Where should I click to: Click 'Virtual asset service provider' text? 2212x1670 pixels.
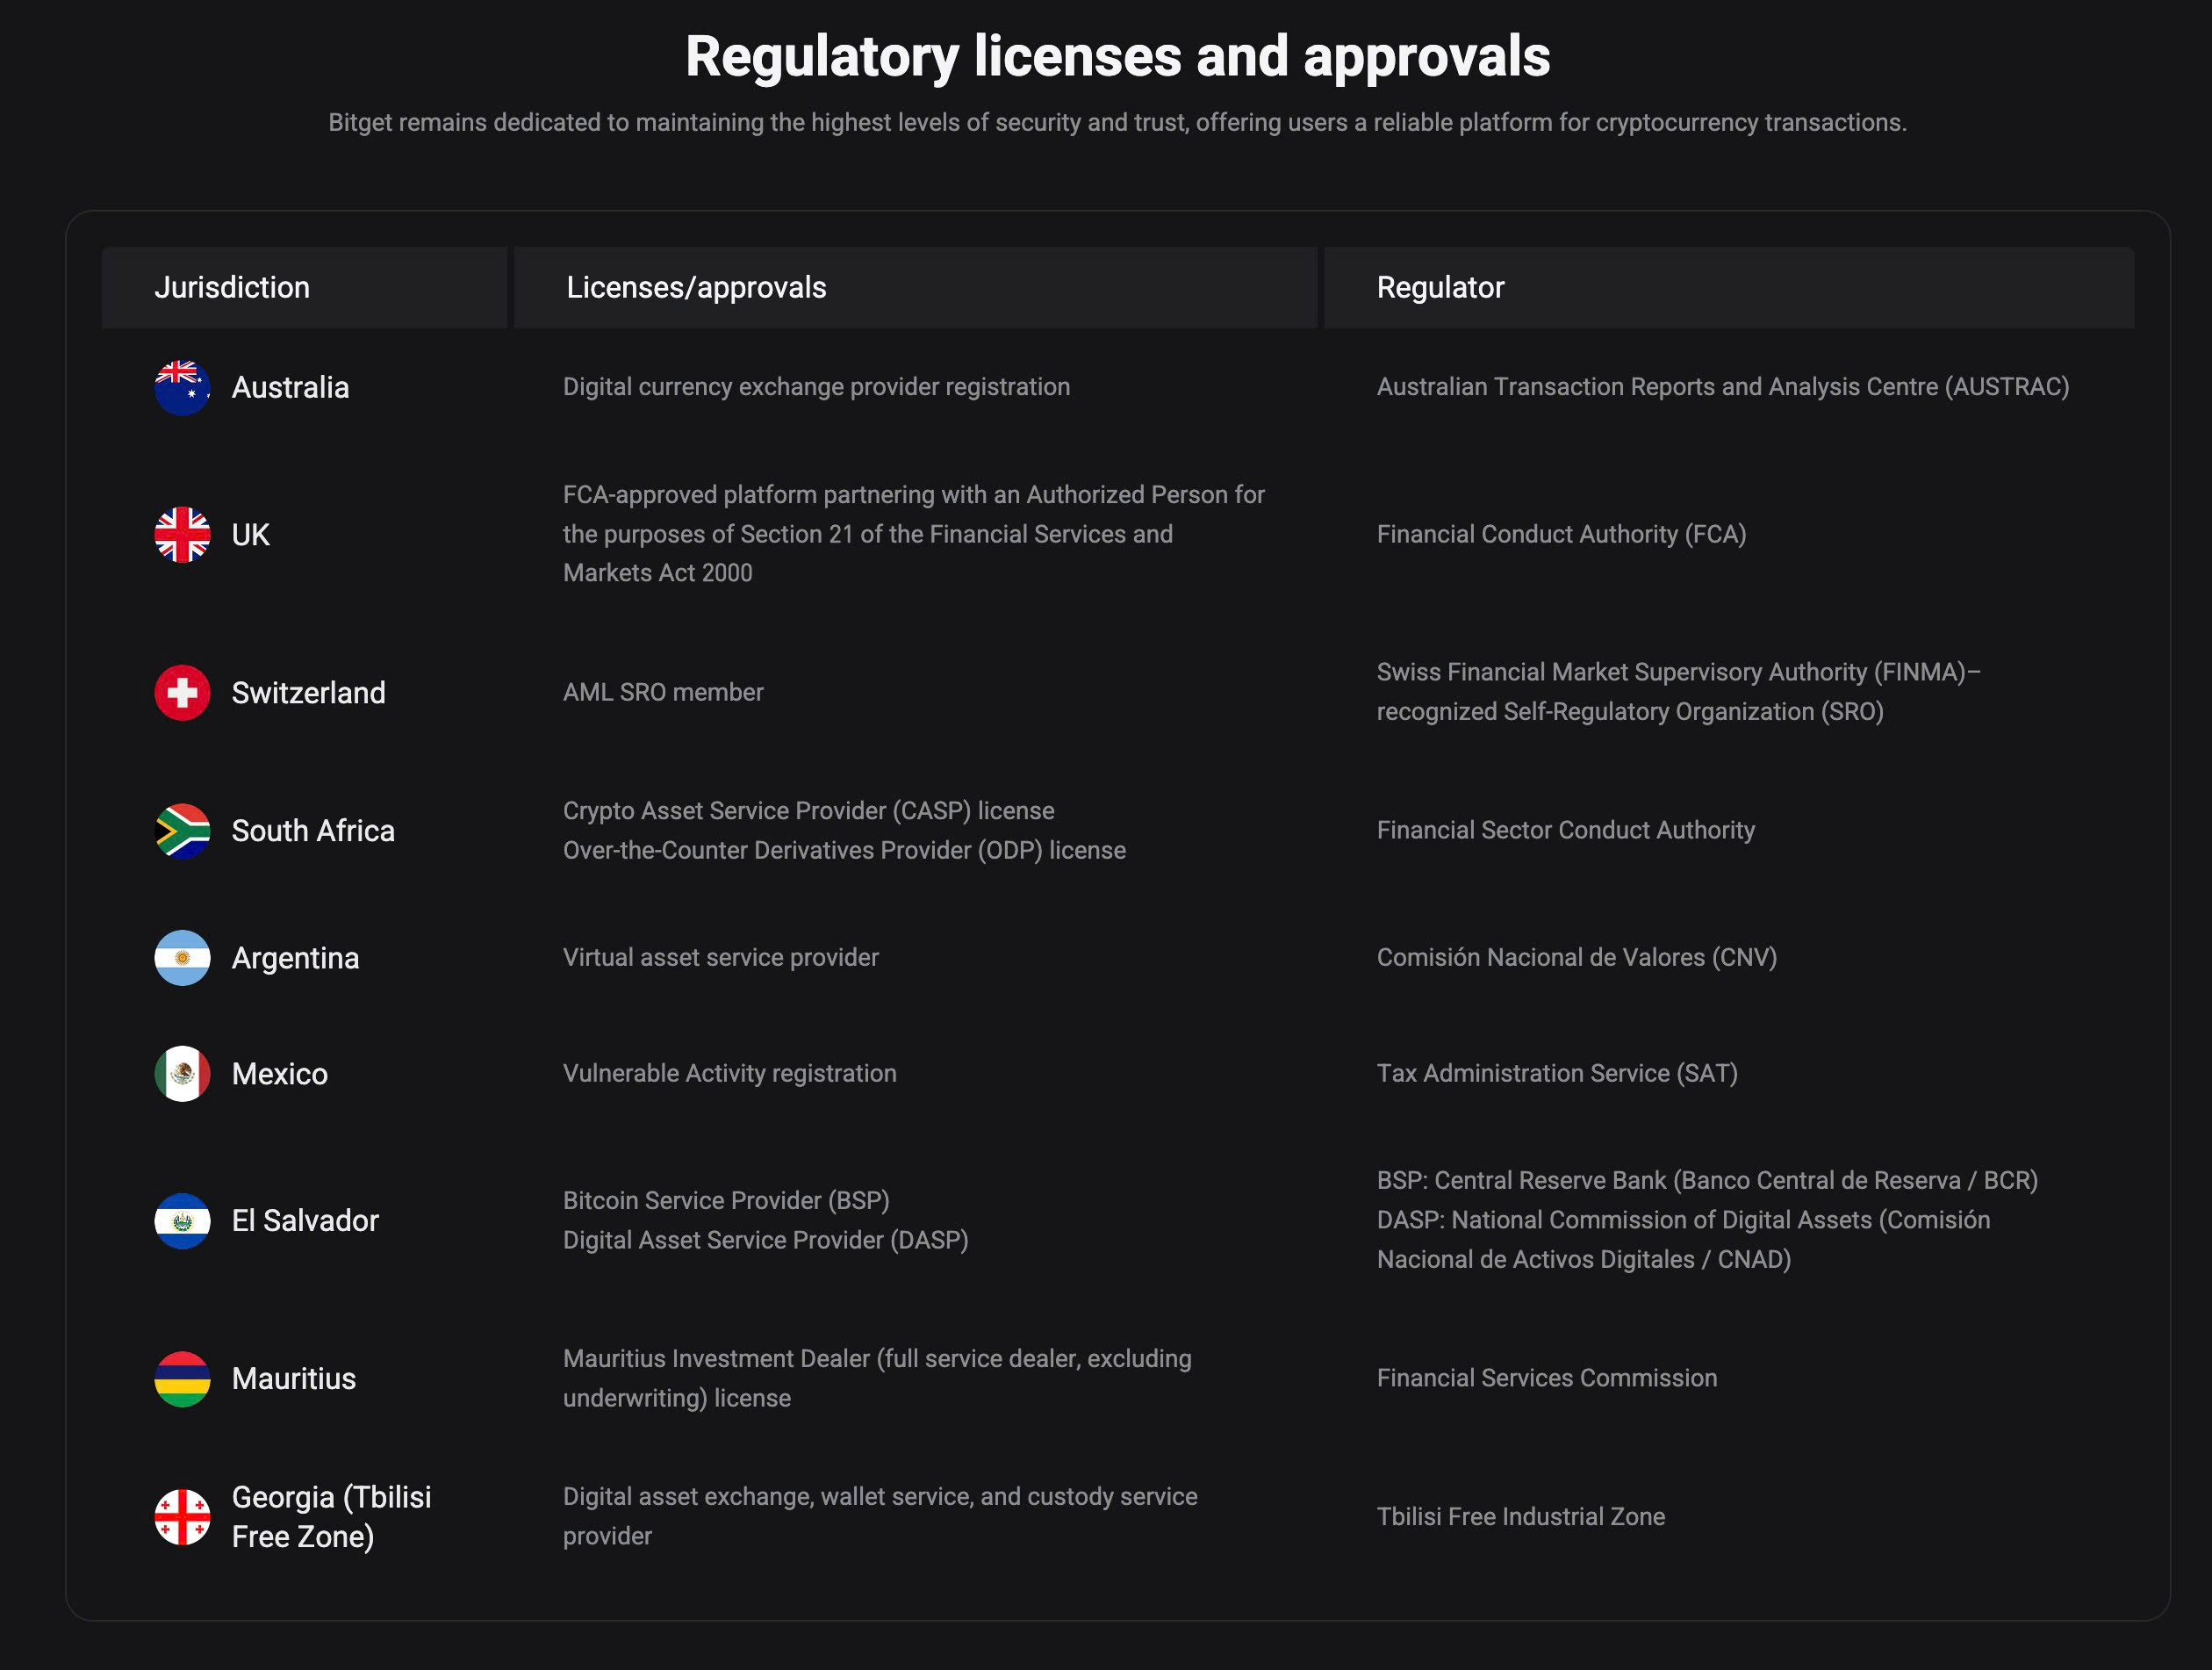[720, 958]
